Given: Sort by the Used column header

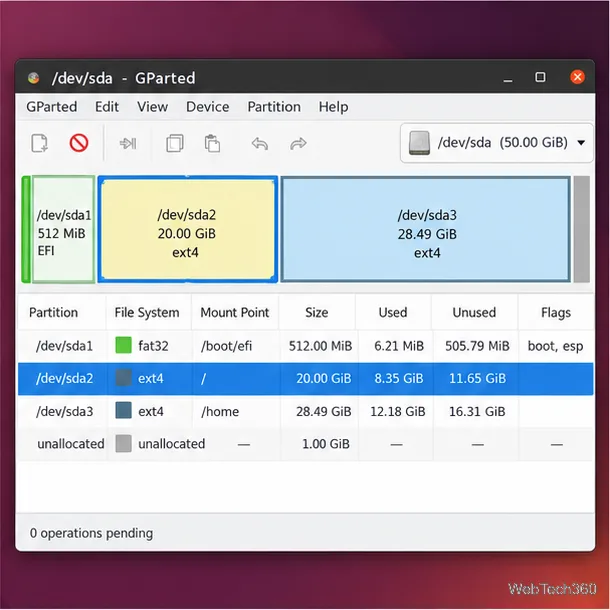Looking at the screenshot, I should [x=393, y=312].
